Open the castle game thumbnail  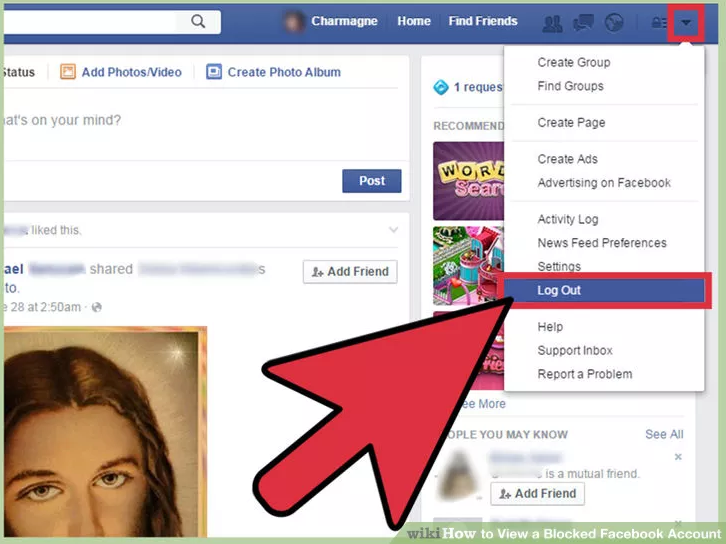pos(469,266)
